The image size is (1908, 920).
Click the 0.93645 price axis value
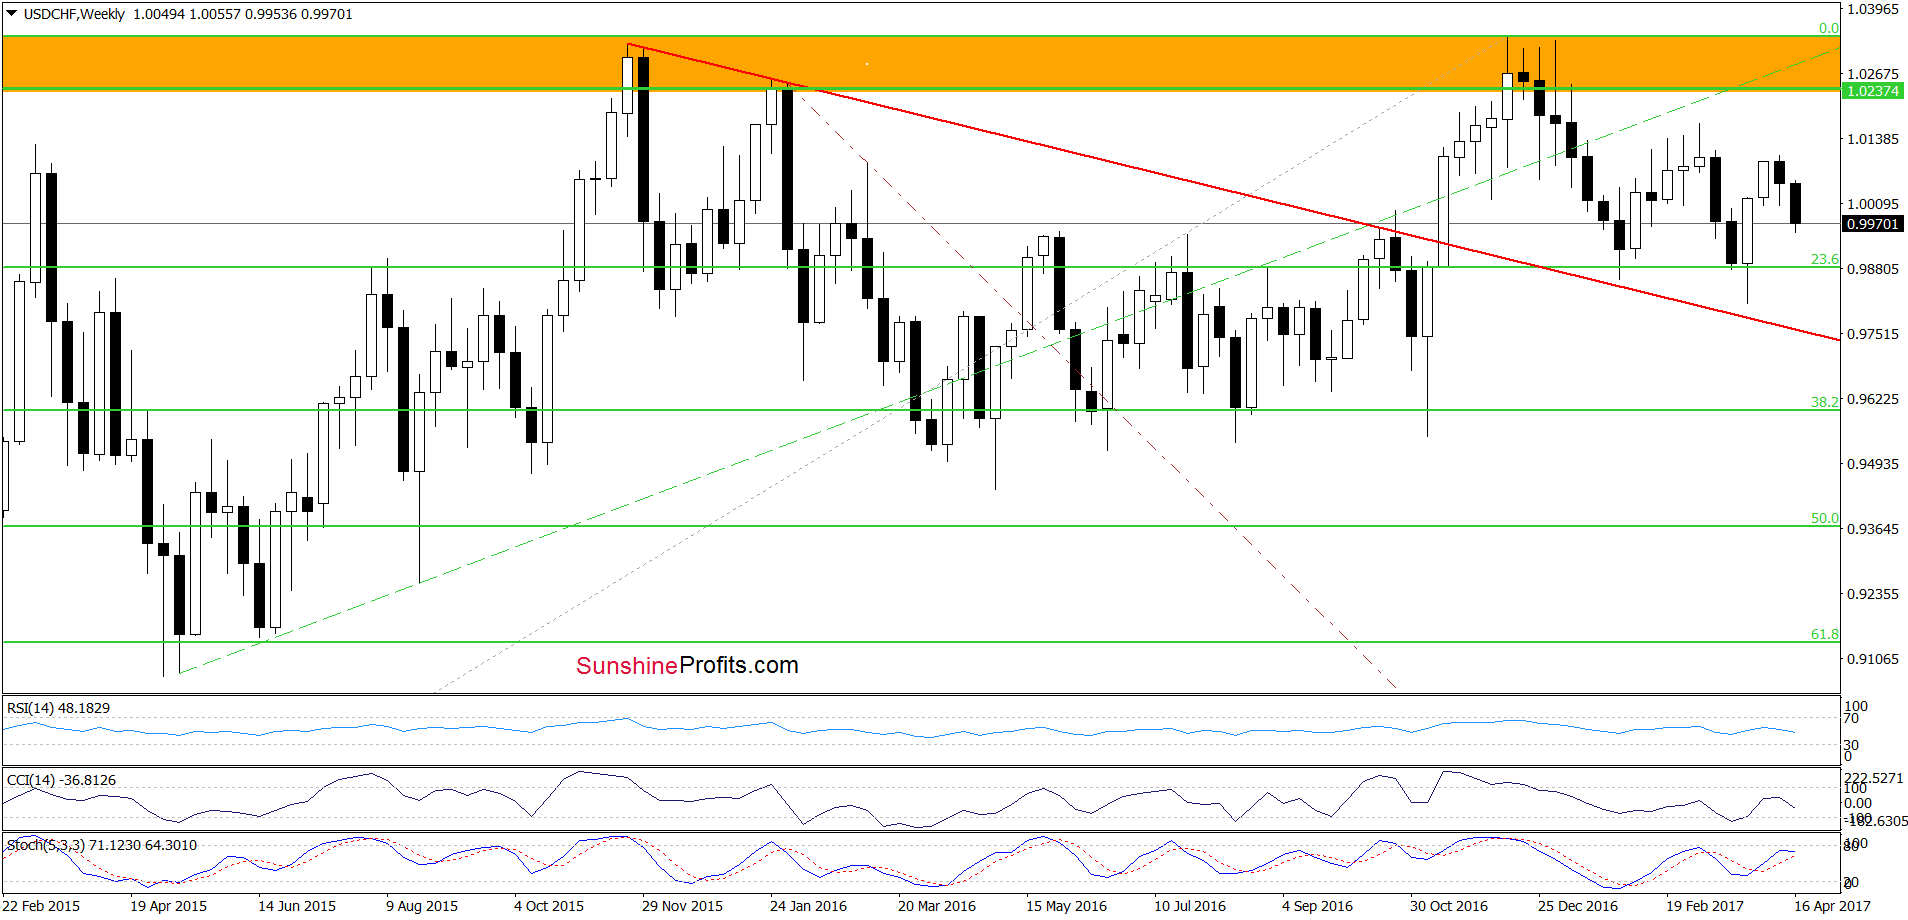point(1872,529)
